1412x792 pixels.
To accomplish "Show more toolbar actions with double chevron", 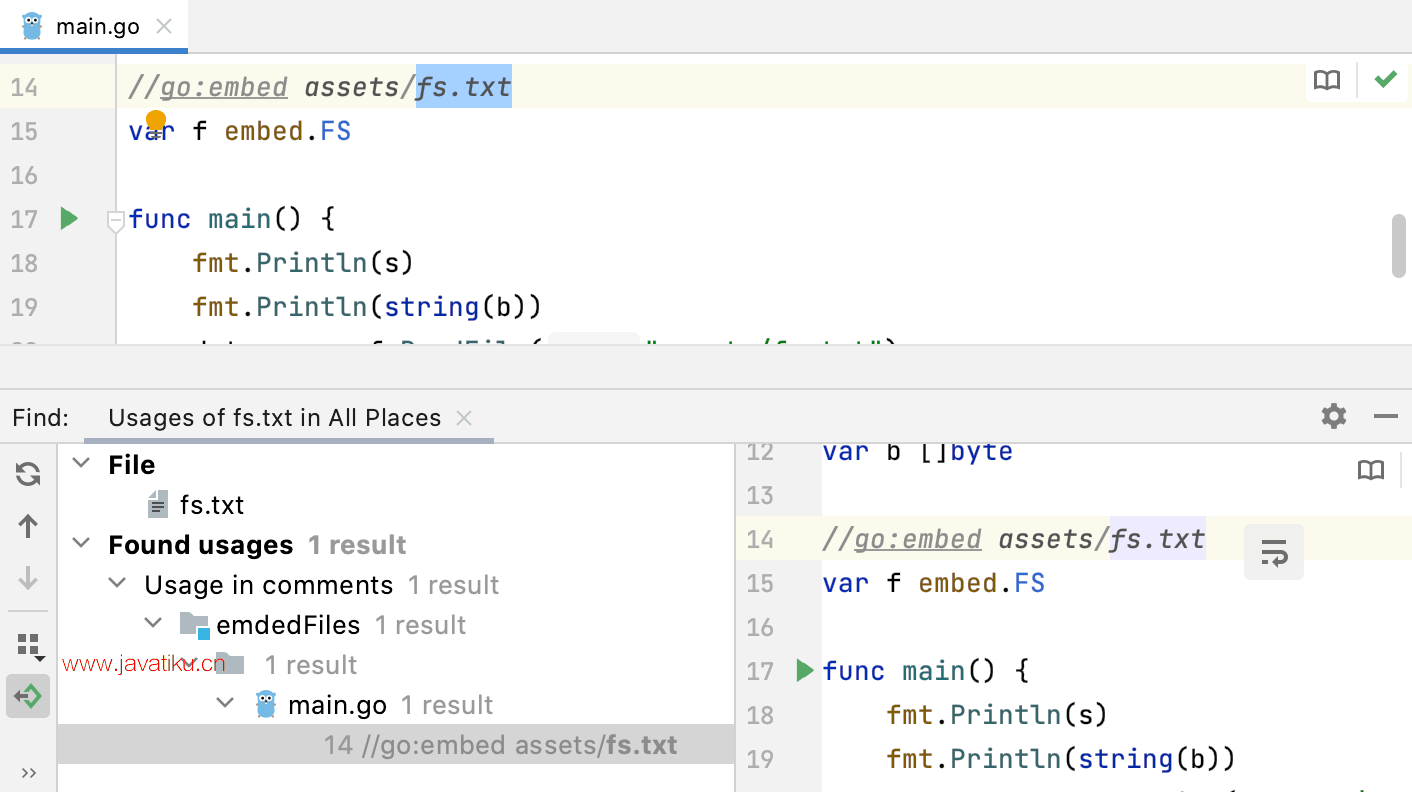I will click(x=28, y=772).
